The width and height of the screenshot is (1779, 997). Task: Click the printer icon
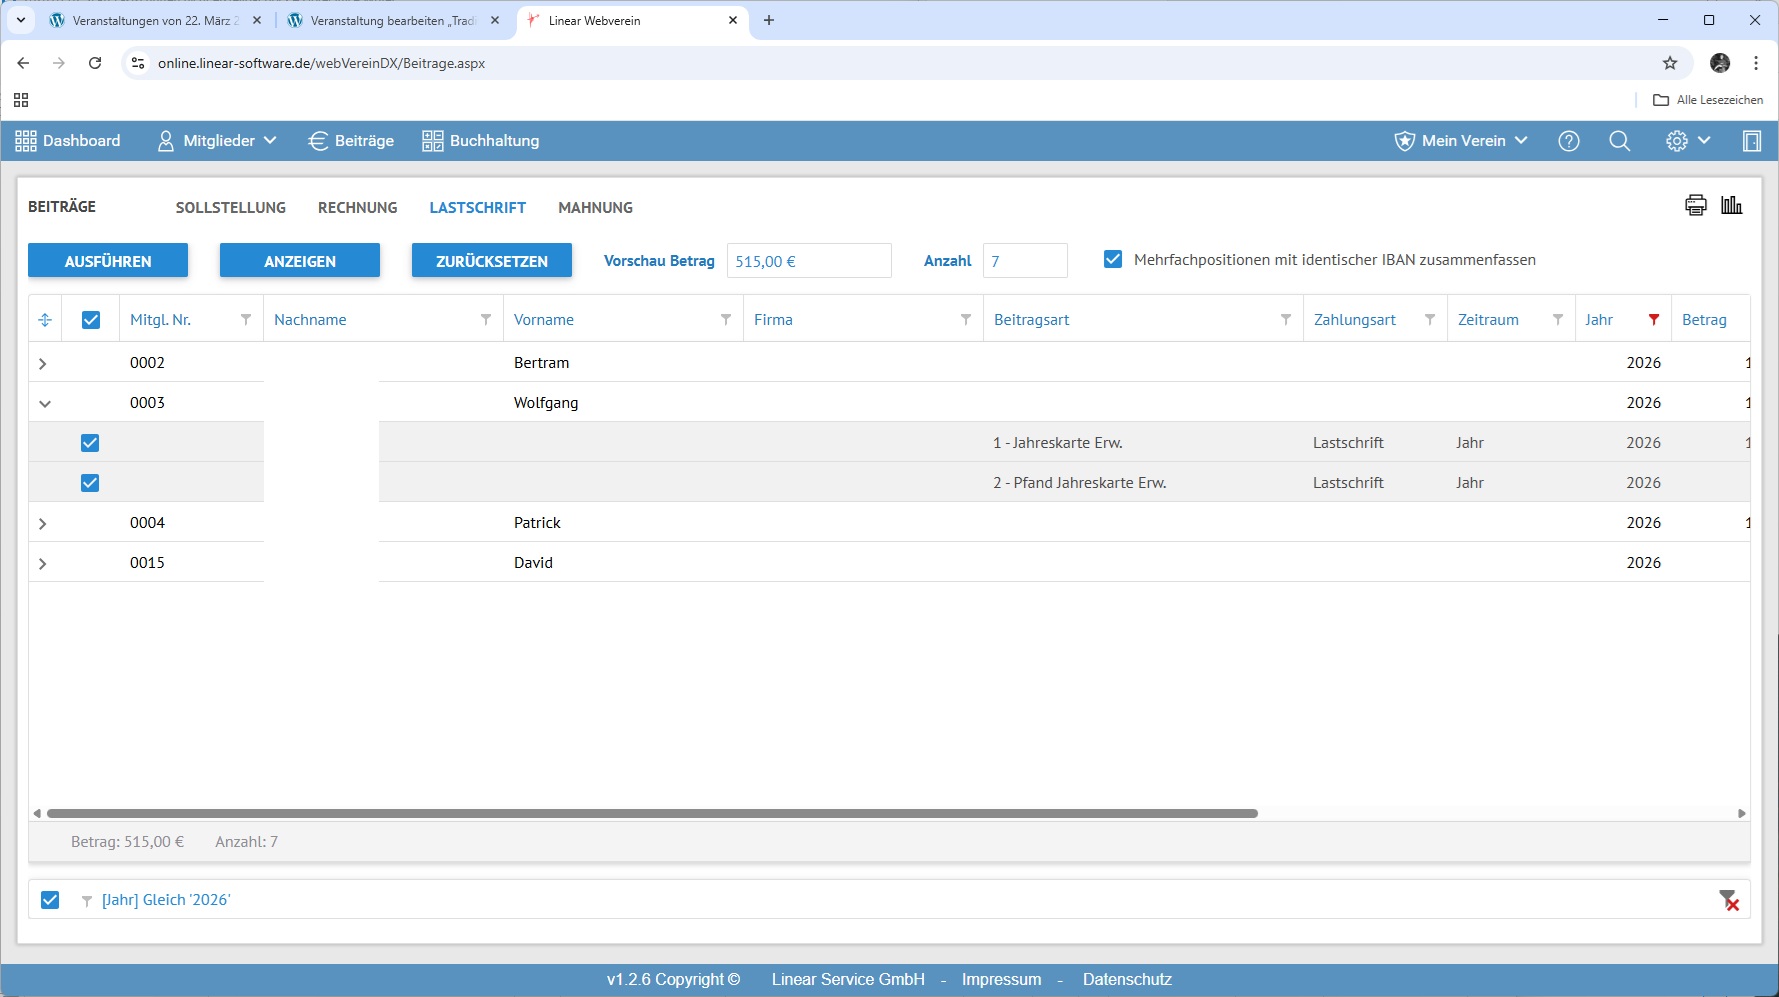(1695, 205)
